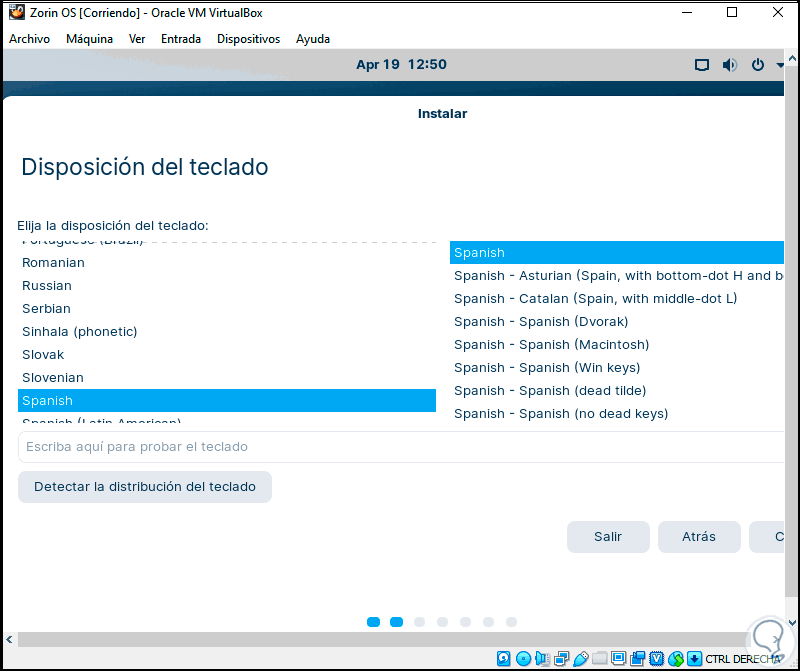Open the Ayuda menu
The height and width of the screenshot is (671, 801).
313,39
